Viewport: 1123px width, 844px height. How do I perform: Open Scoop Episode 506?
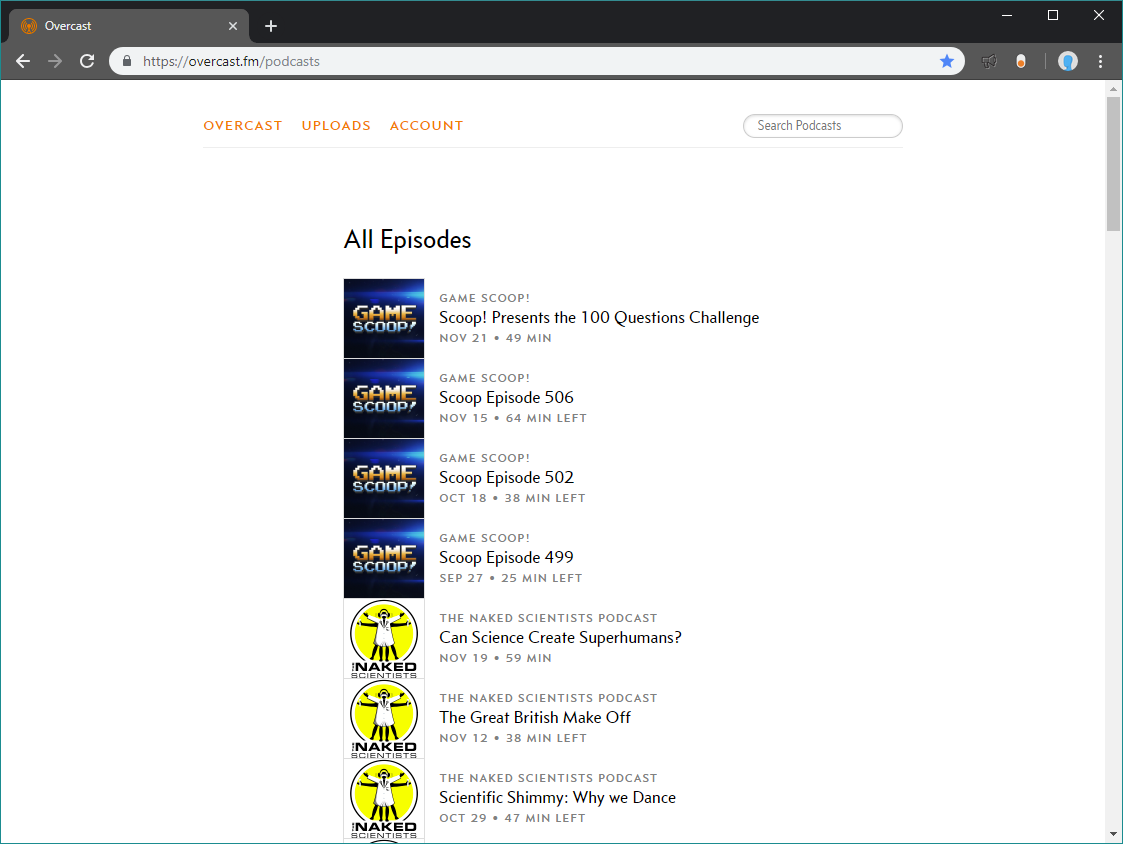click(x=506, y=398)
